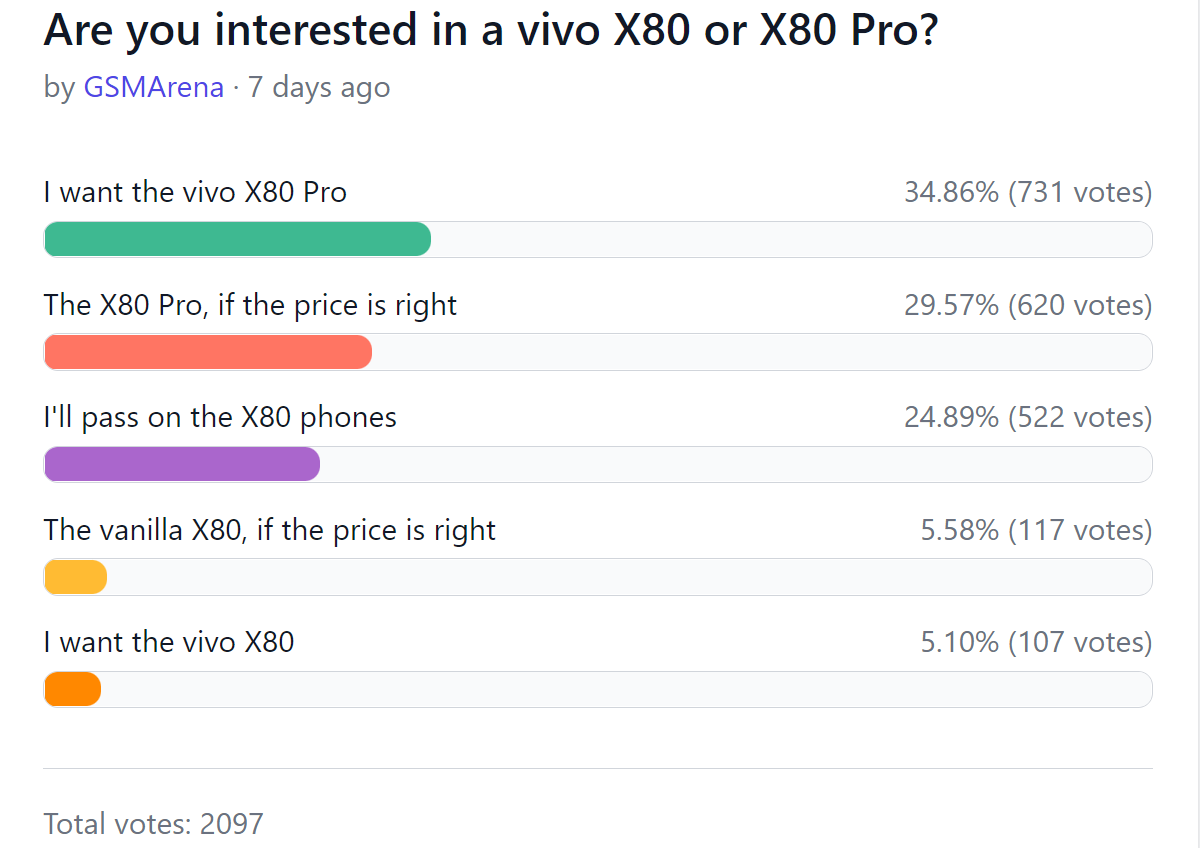Click the 34.86% (731 votes) result
The image size is (1200, 848).
click(1028, 192)
